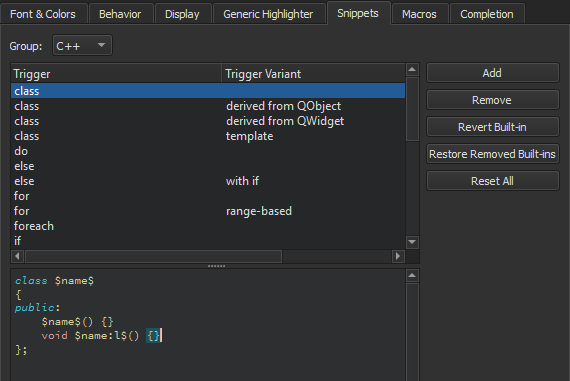The image size is (570, 381).
Task: Open the Behavior tab
Action: pos(120,14)
